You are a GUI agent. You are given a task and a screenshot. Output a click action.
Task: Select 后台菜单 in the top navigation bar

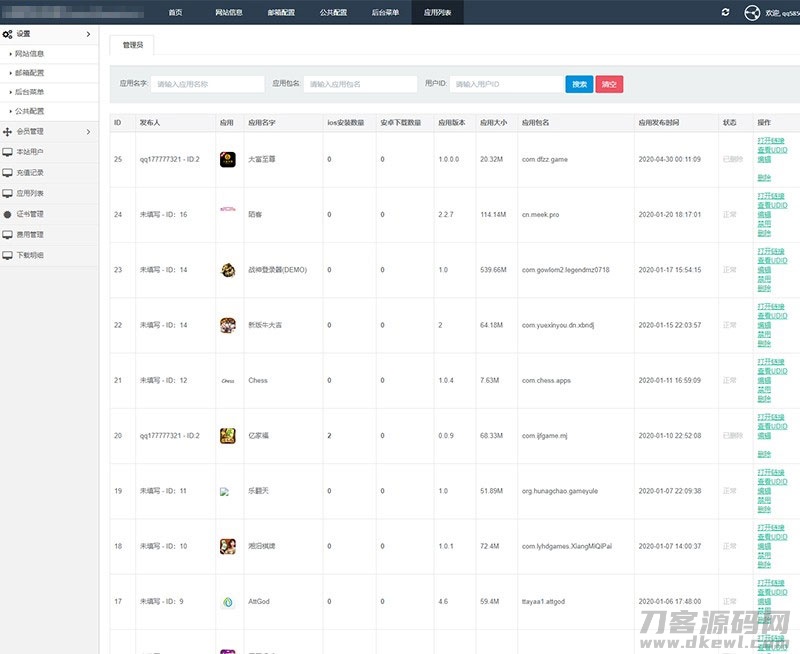(x=385, y=12)
